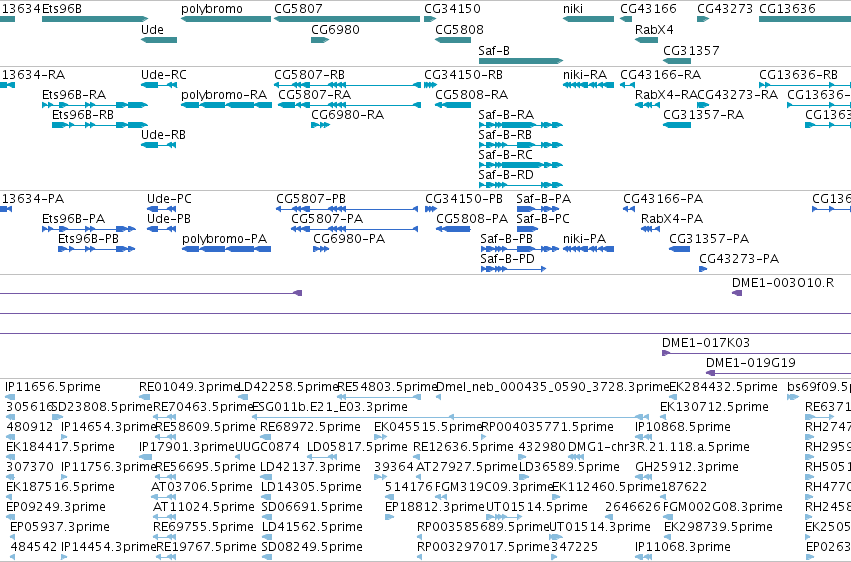Screen dimensions: 851x562
Task: Select the CG31357 gene bar
Action: 677,61
